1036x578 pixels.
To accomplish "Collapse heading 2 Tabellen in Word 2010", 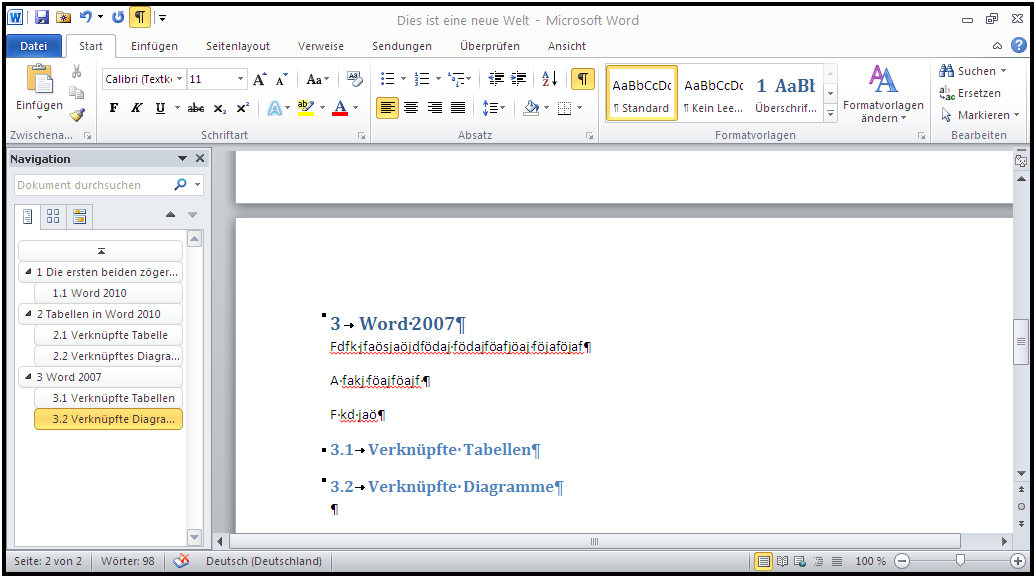I will [x=28, y=314].
